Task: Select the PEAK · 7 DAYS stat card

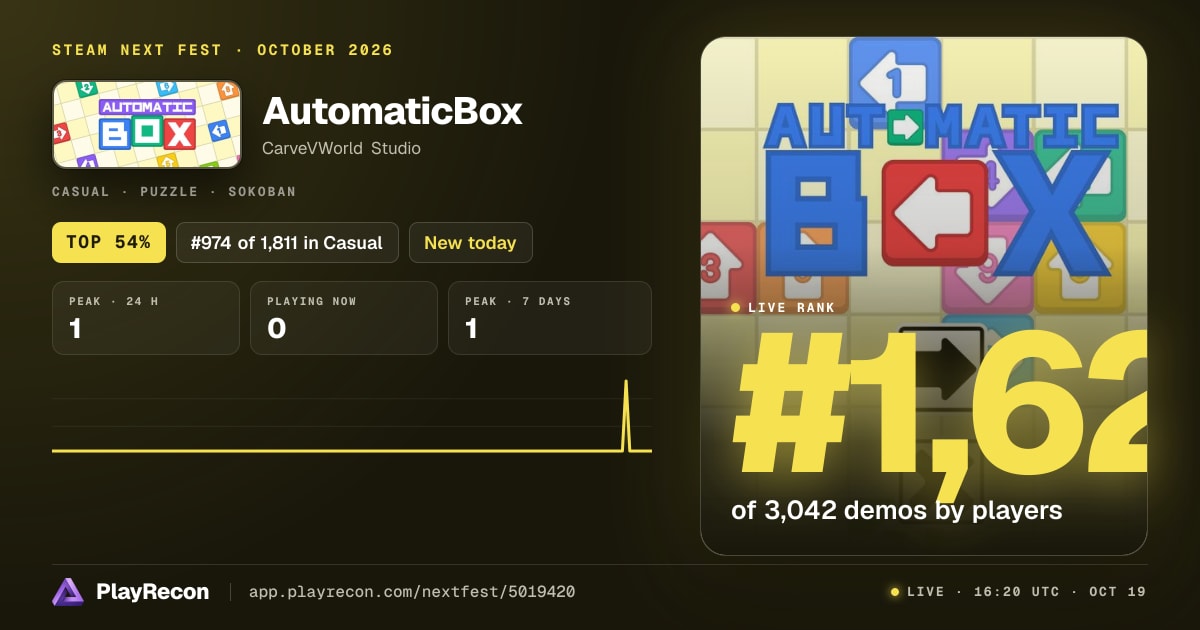Action: [x=550, y=318]
